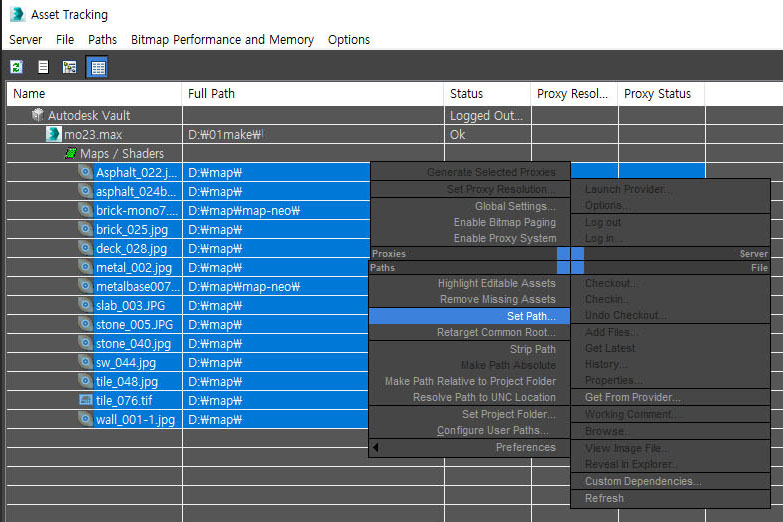Click the bitmap icon beside brick-mono7
This screenshot has width=783, height=522.
[86, 210]
